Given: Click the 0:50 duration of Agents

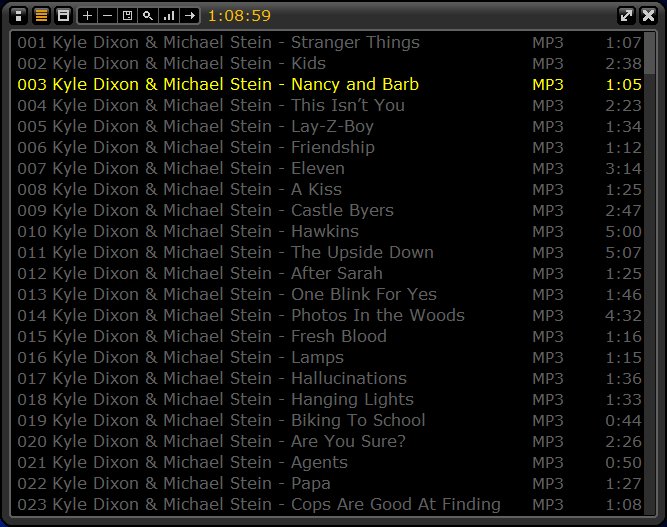Looking at the screenshot, I should coord(623,463).
